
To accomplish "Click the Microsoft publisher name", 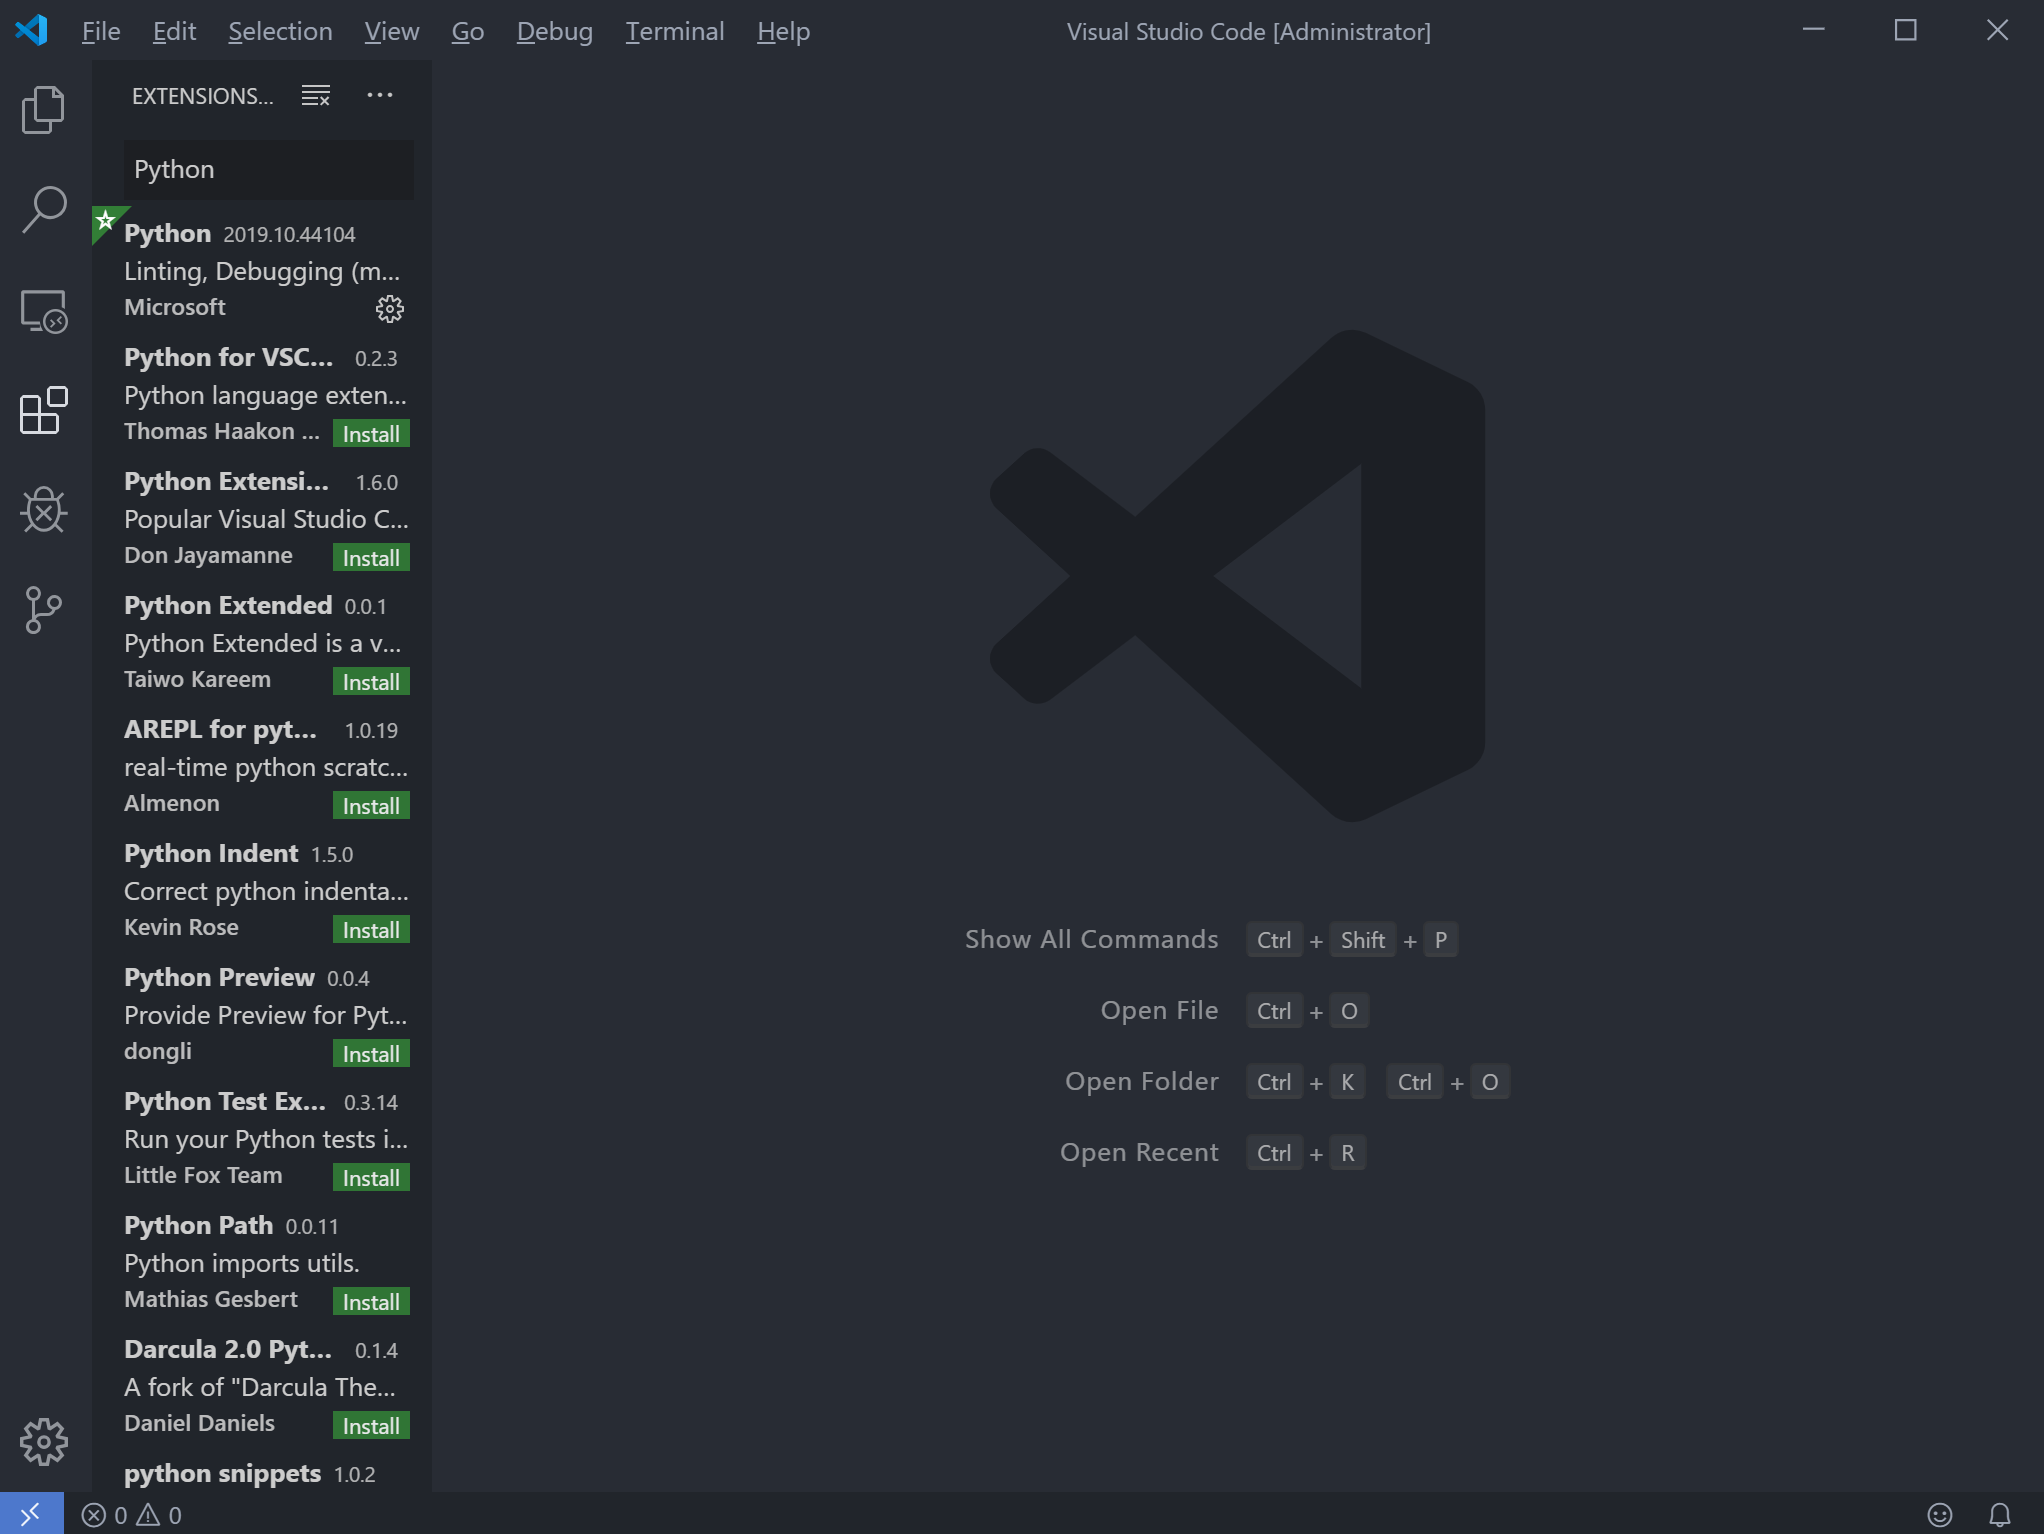I will tap(175, 307).
